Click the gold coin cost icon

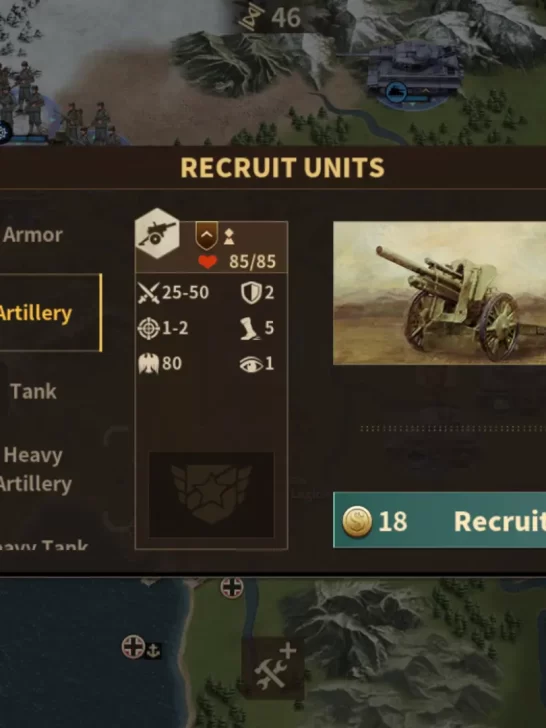coord(357,521)
